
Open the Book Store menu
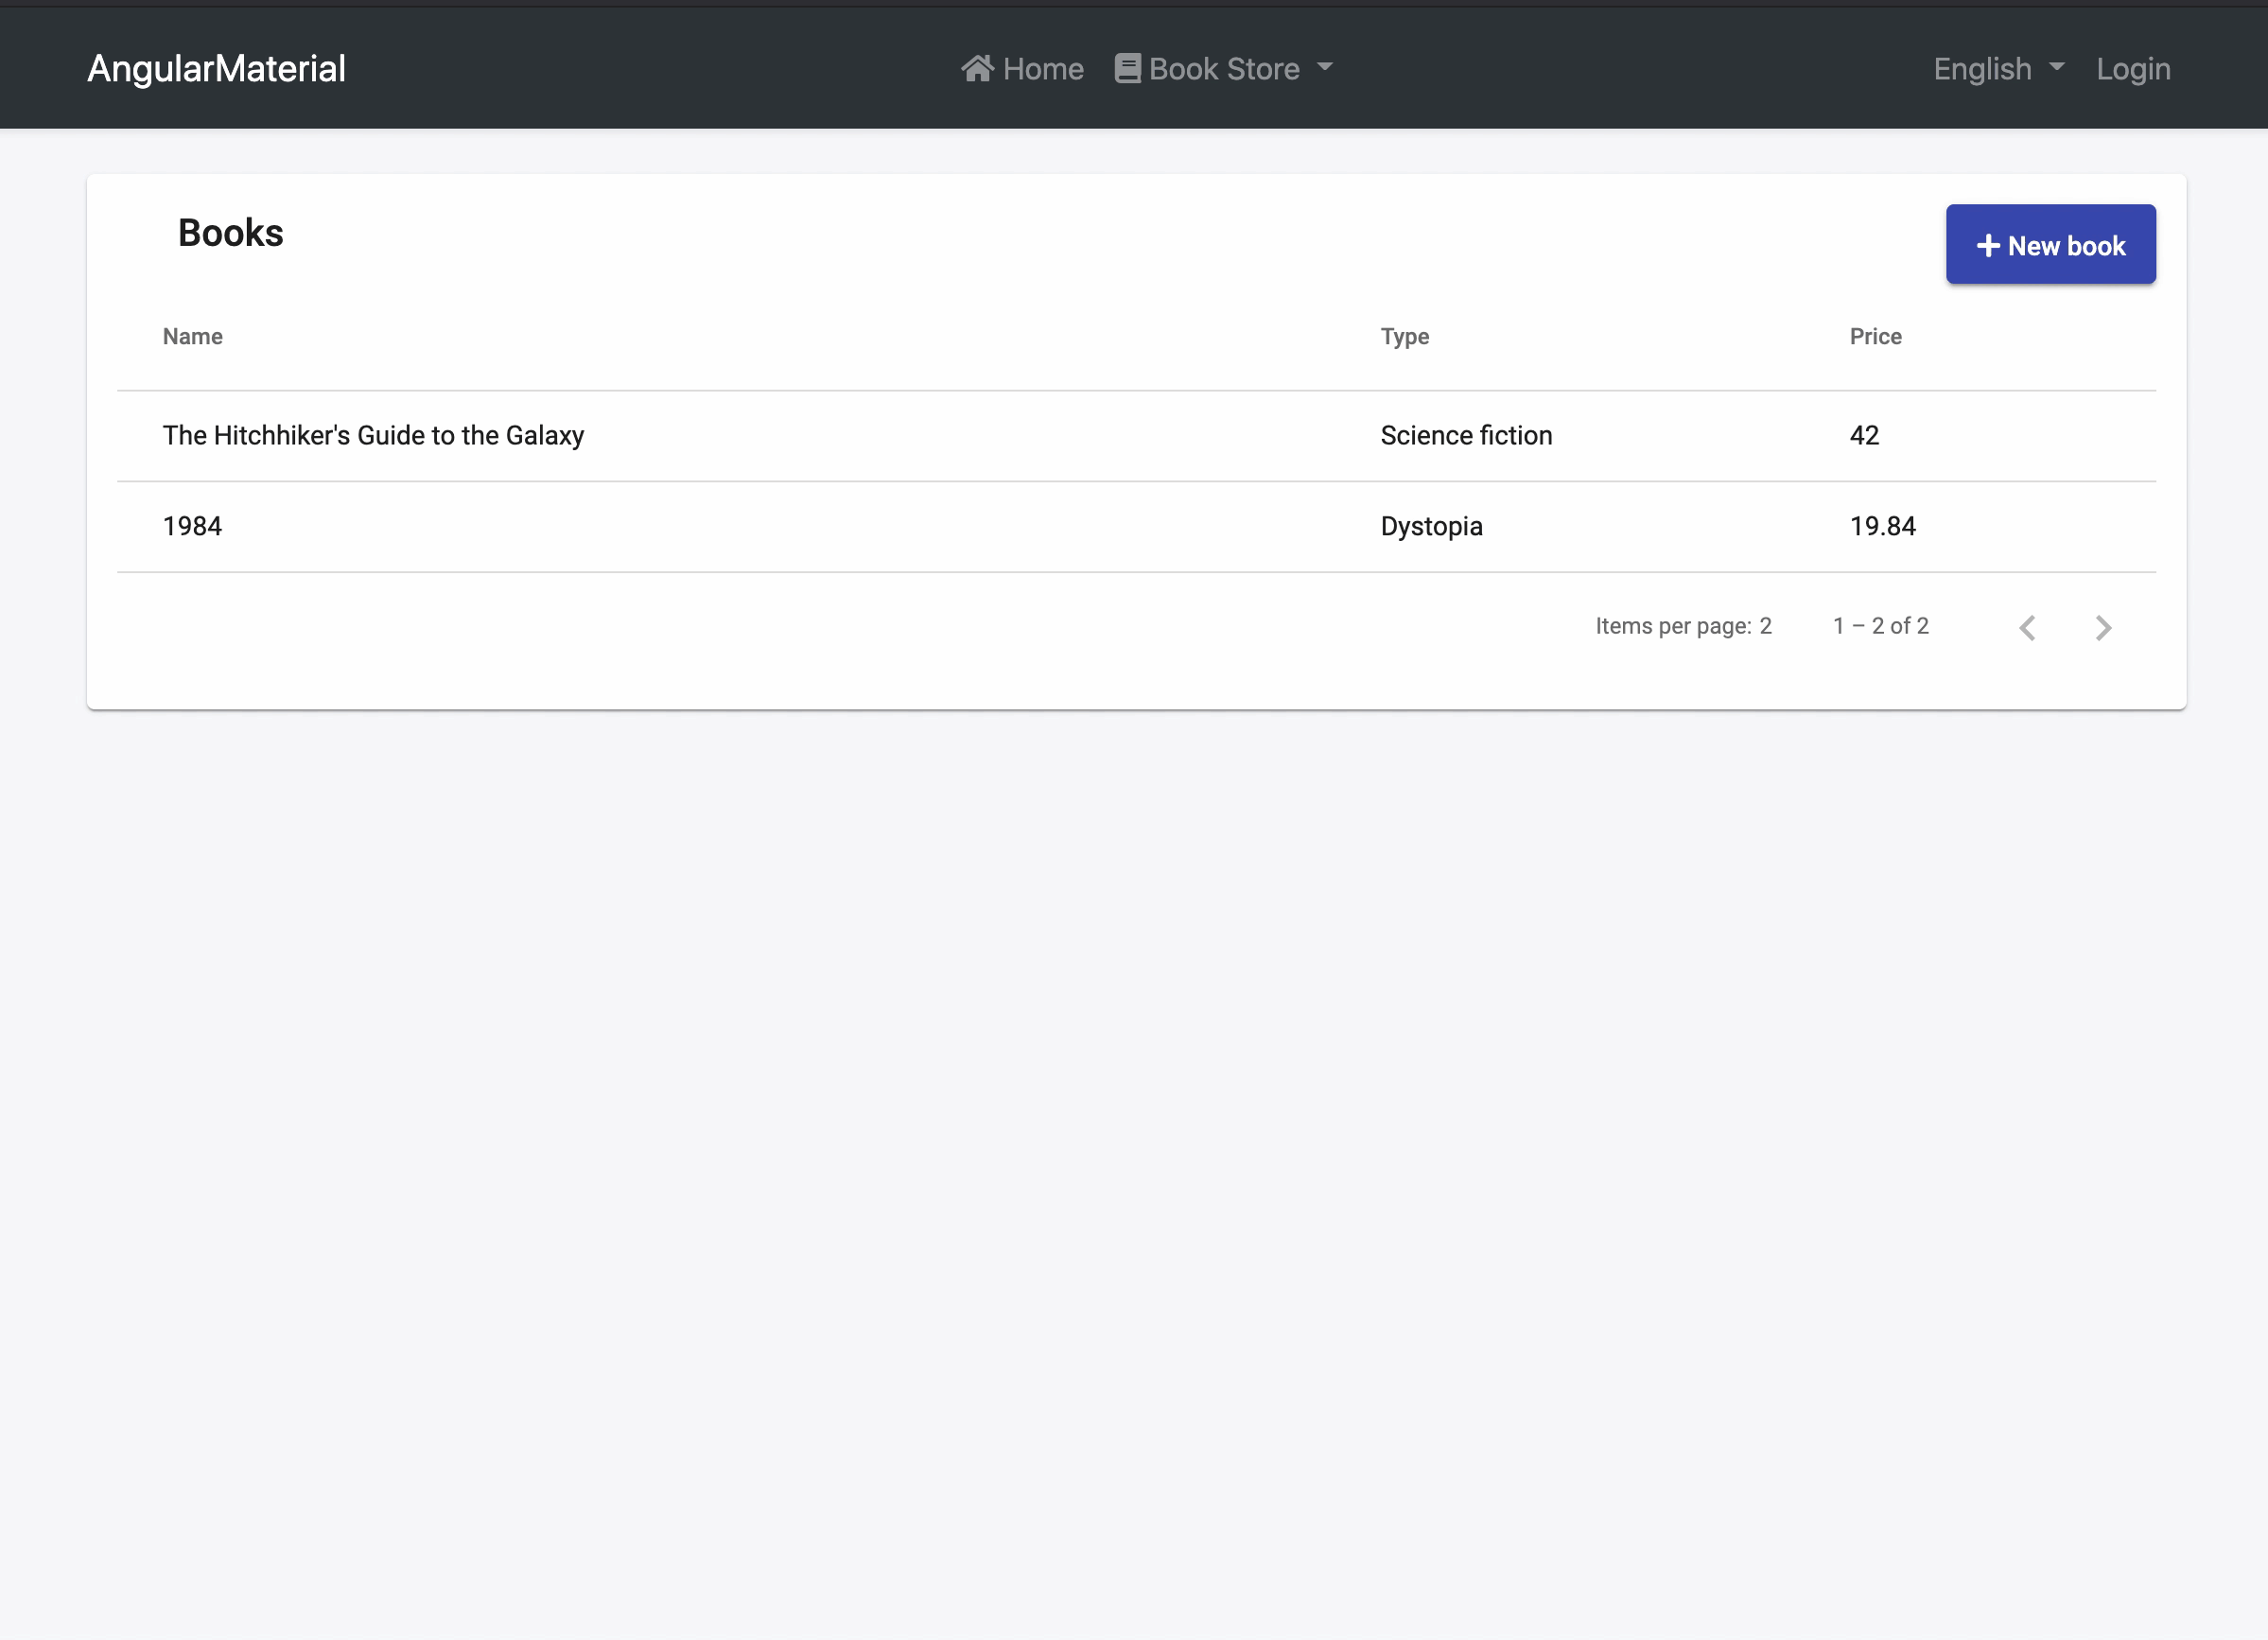1223,69
